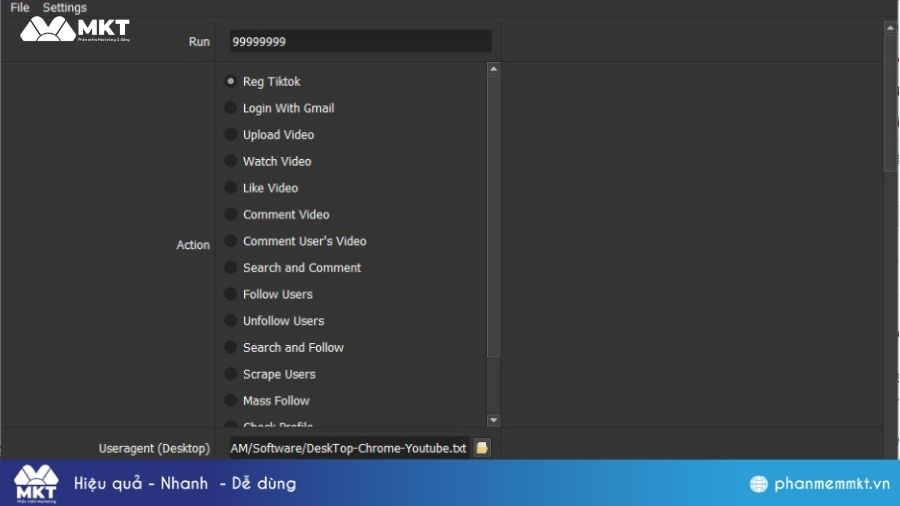Choose Search and Comment action

tap(293, 267)
